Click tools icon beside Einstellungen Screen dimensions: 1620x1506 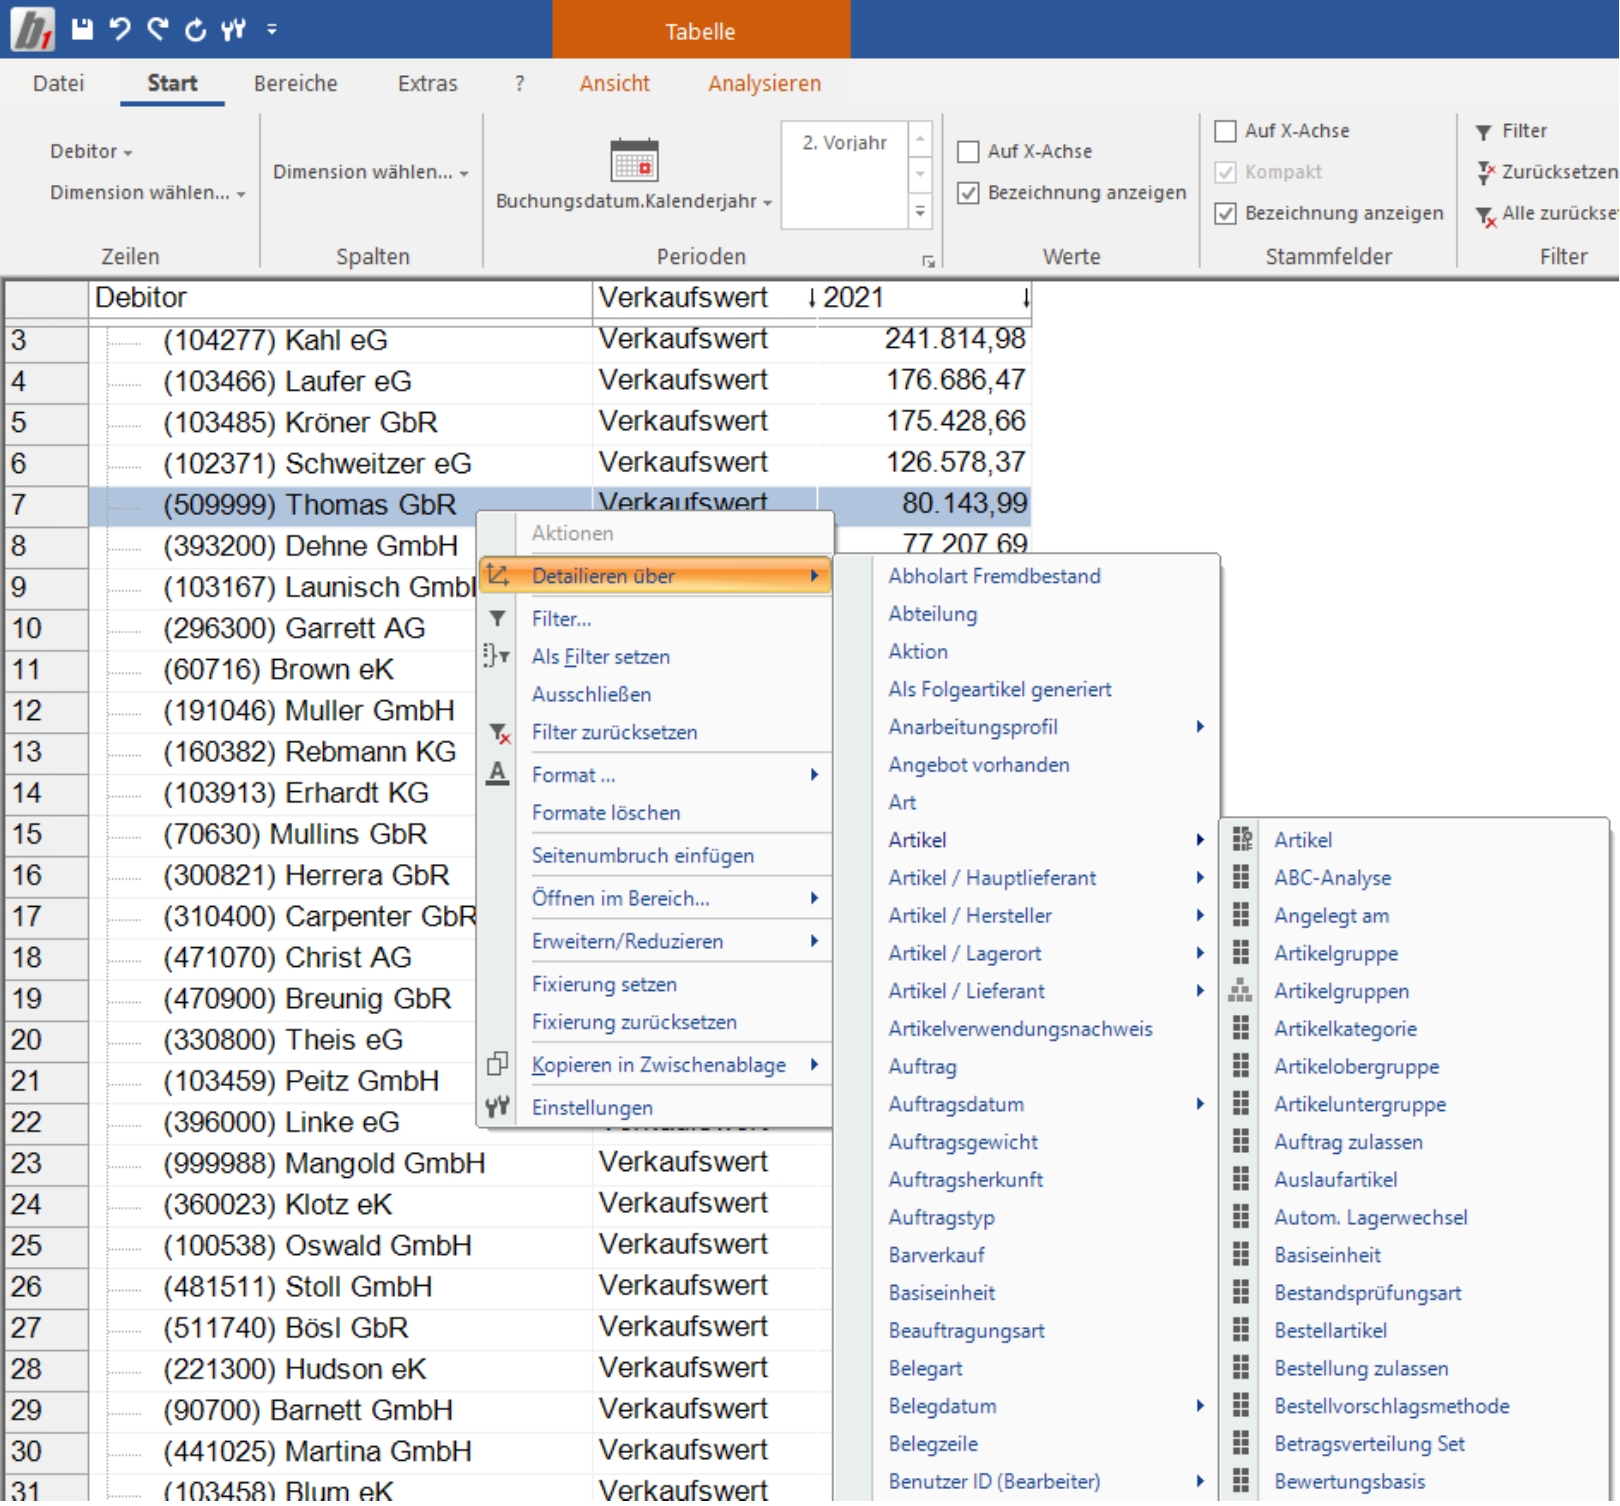(497, 1109)
